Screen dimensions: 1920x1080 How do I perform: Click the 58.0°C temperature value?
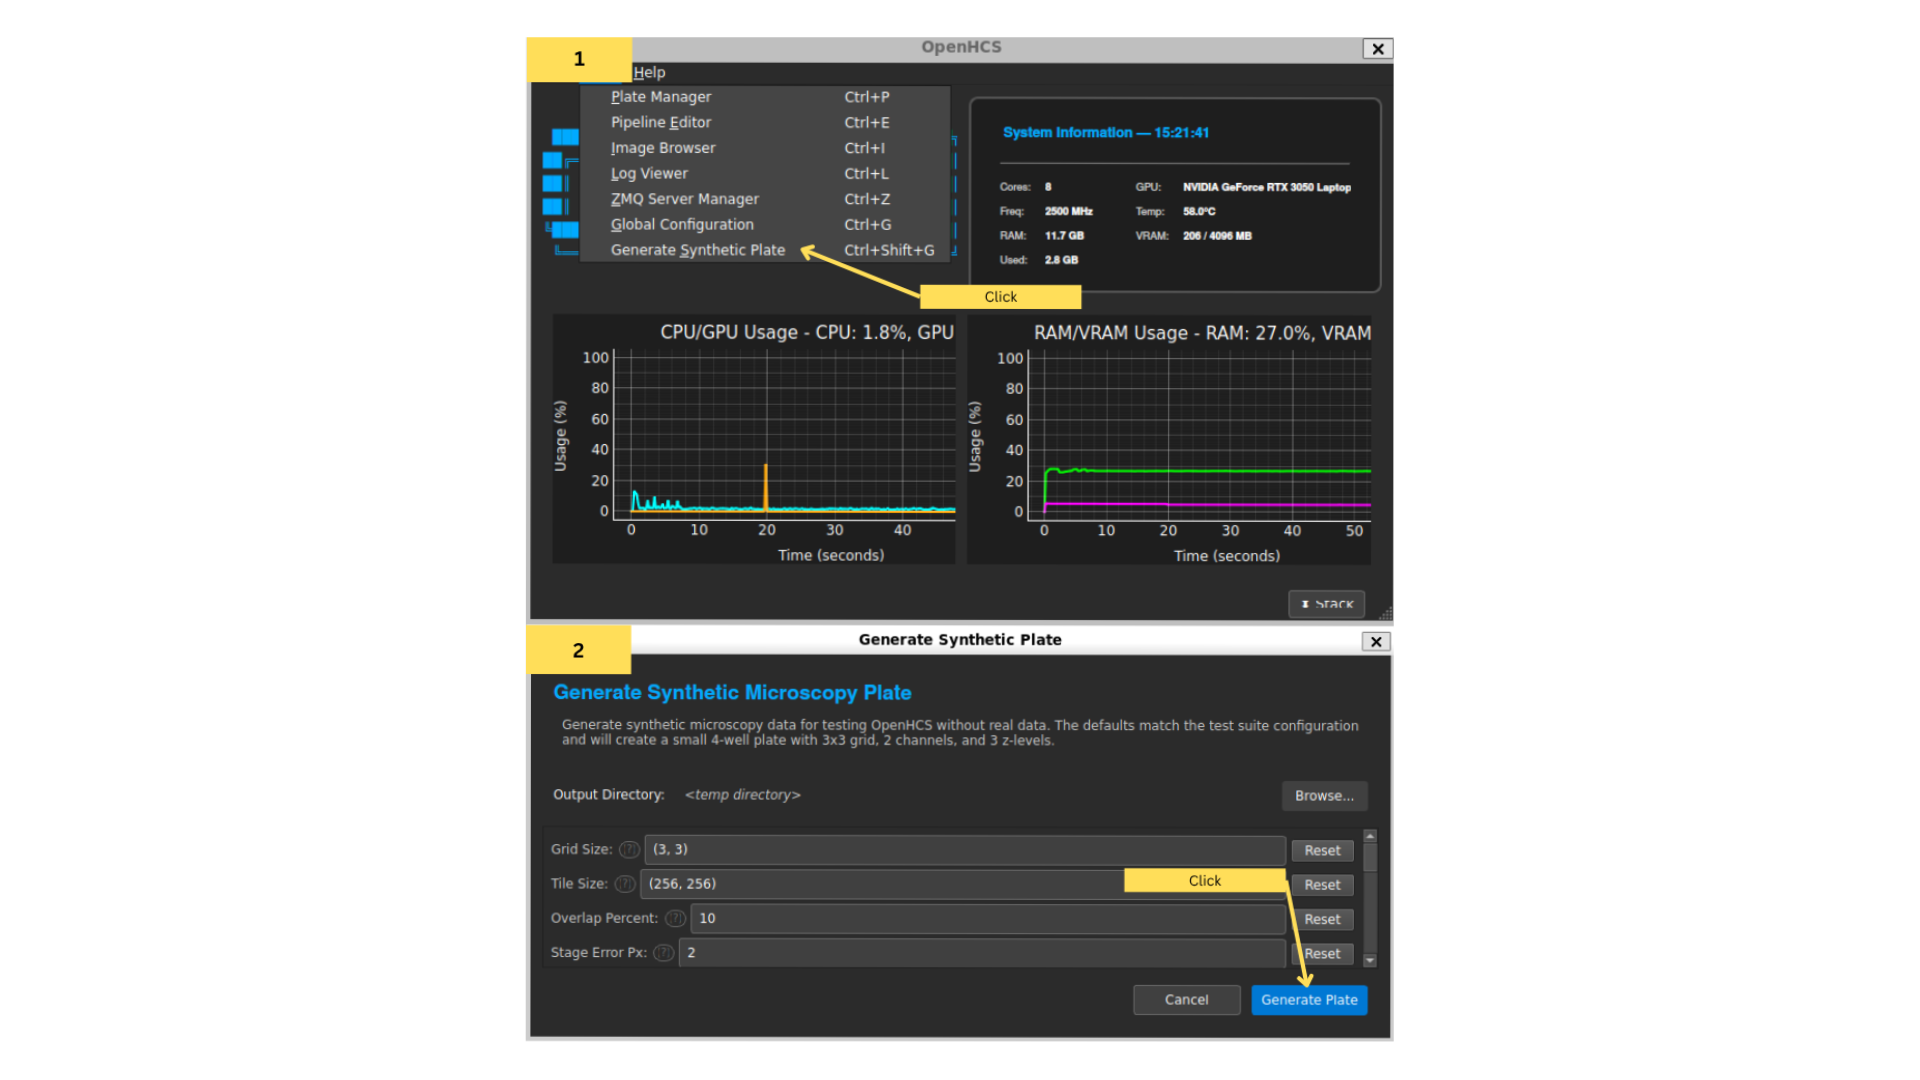click(1199, 212)
